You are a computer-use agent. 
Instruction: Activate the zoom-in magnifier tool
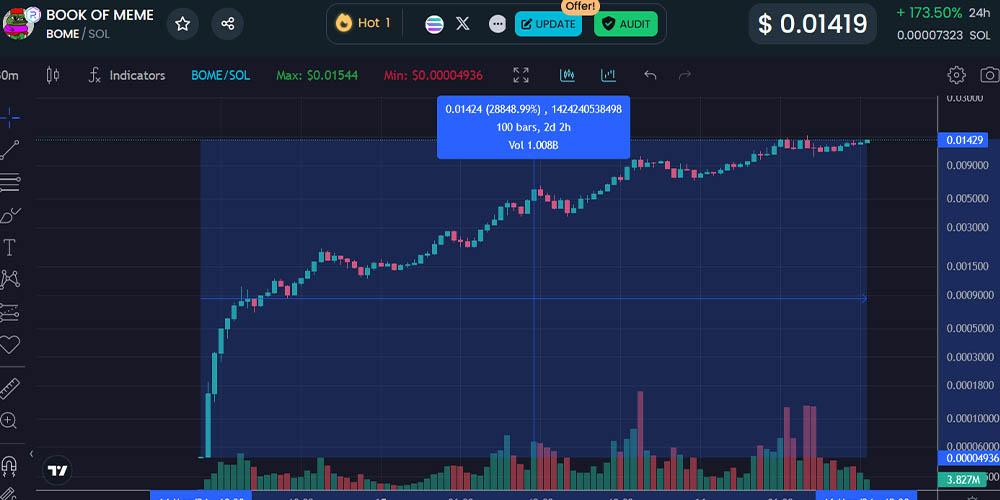point(9,421)
